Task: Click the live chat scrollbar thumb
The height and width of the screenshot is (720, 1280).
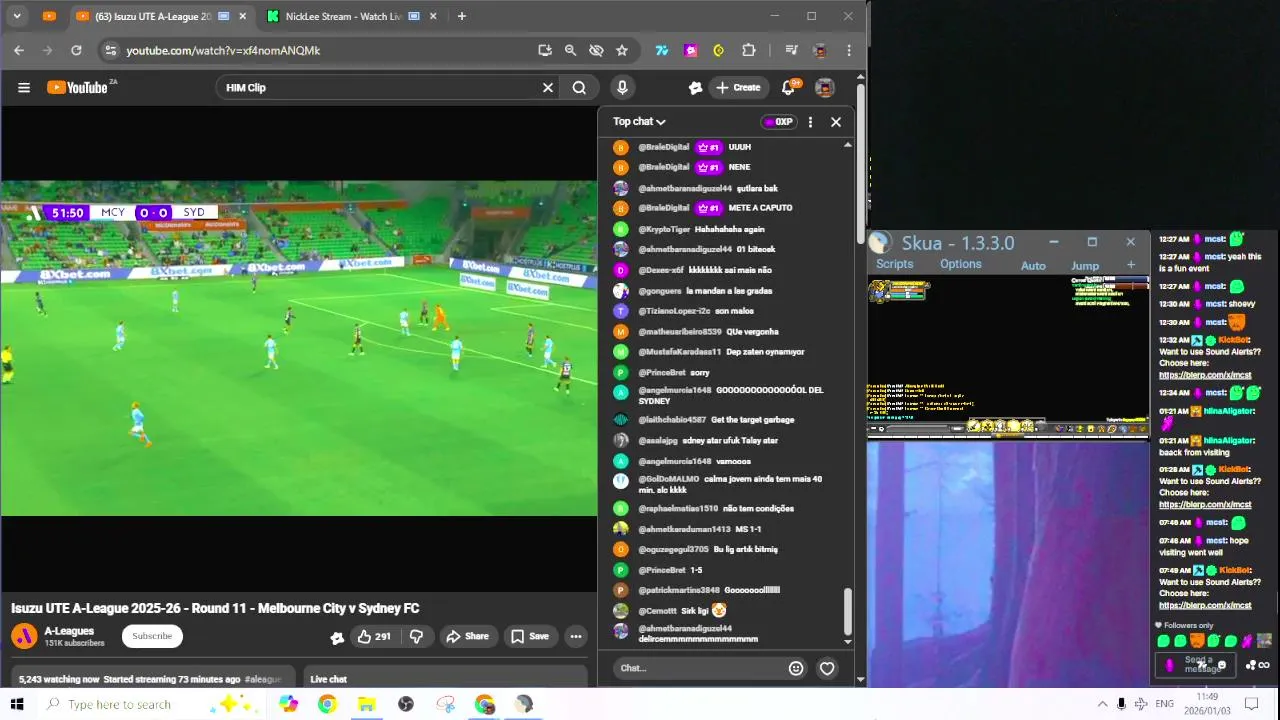Action: point(848,610)
